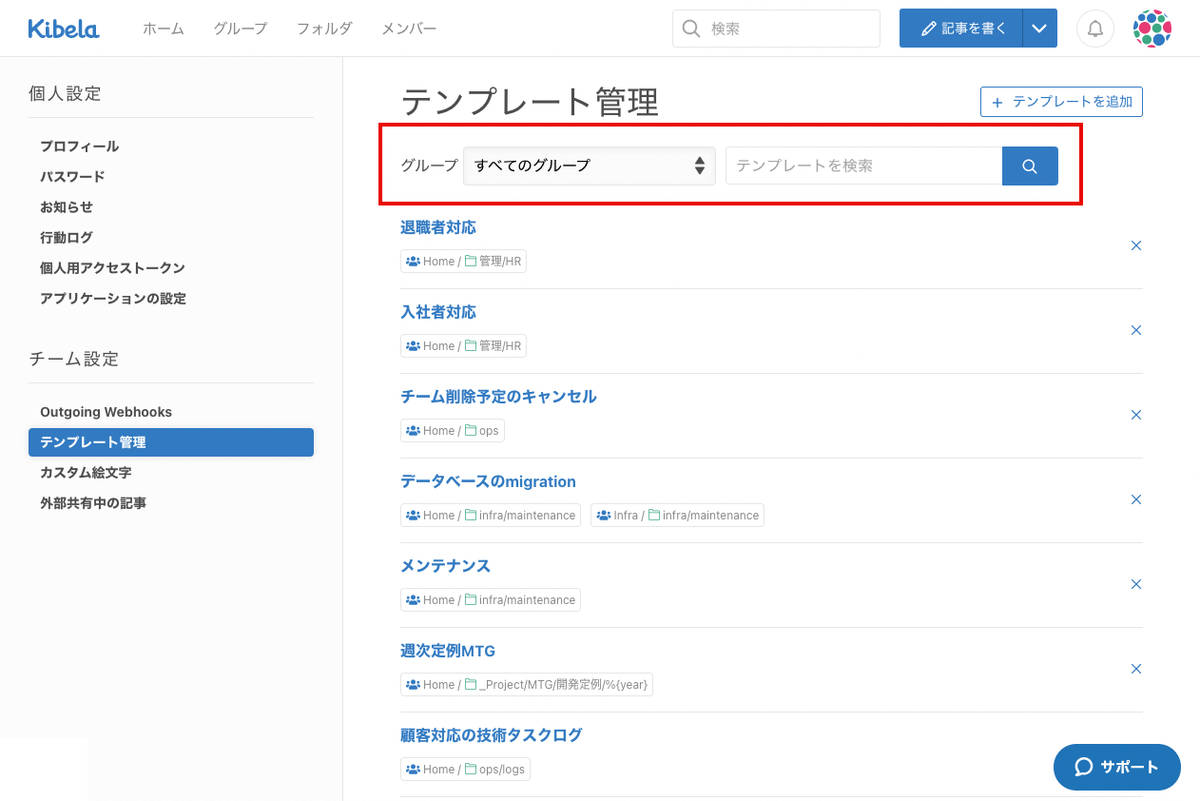Click the _Project/MTG/開発定例/%{year} folder tag

point(528,685)
